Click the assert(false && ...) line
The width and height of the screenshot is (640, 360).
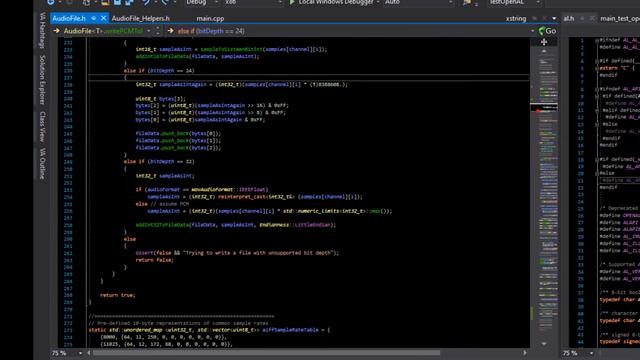click(x=237, y=253)
